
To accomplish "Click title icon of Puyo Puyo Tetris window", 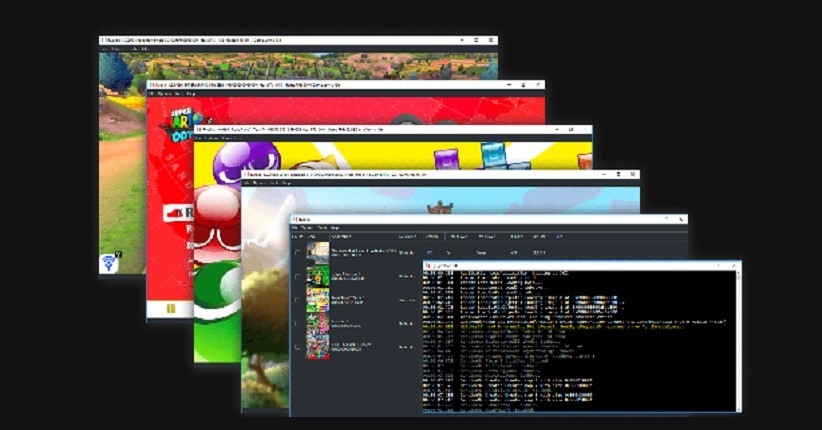I will 199,129.
